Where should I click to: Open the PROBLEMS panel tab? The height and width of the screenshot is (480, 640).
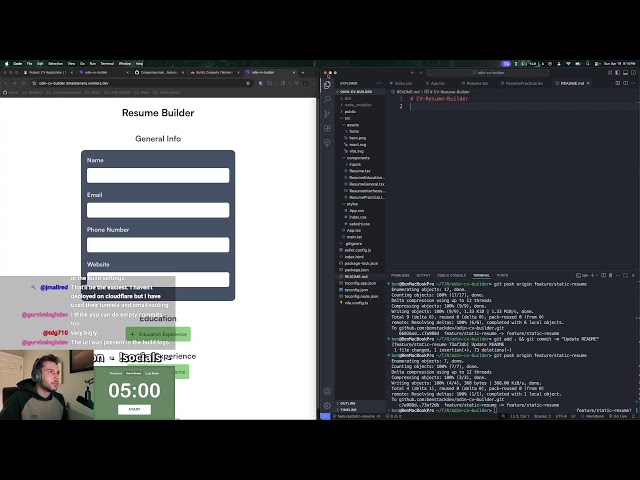400,276
